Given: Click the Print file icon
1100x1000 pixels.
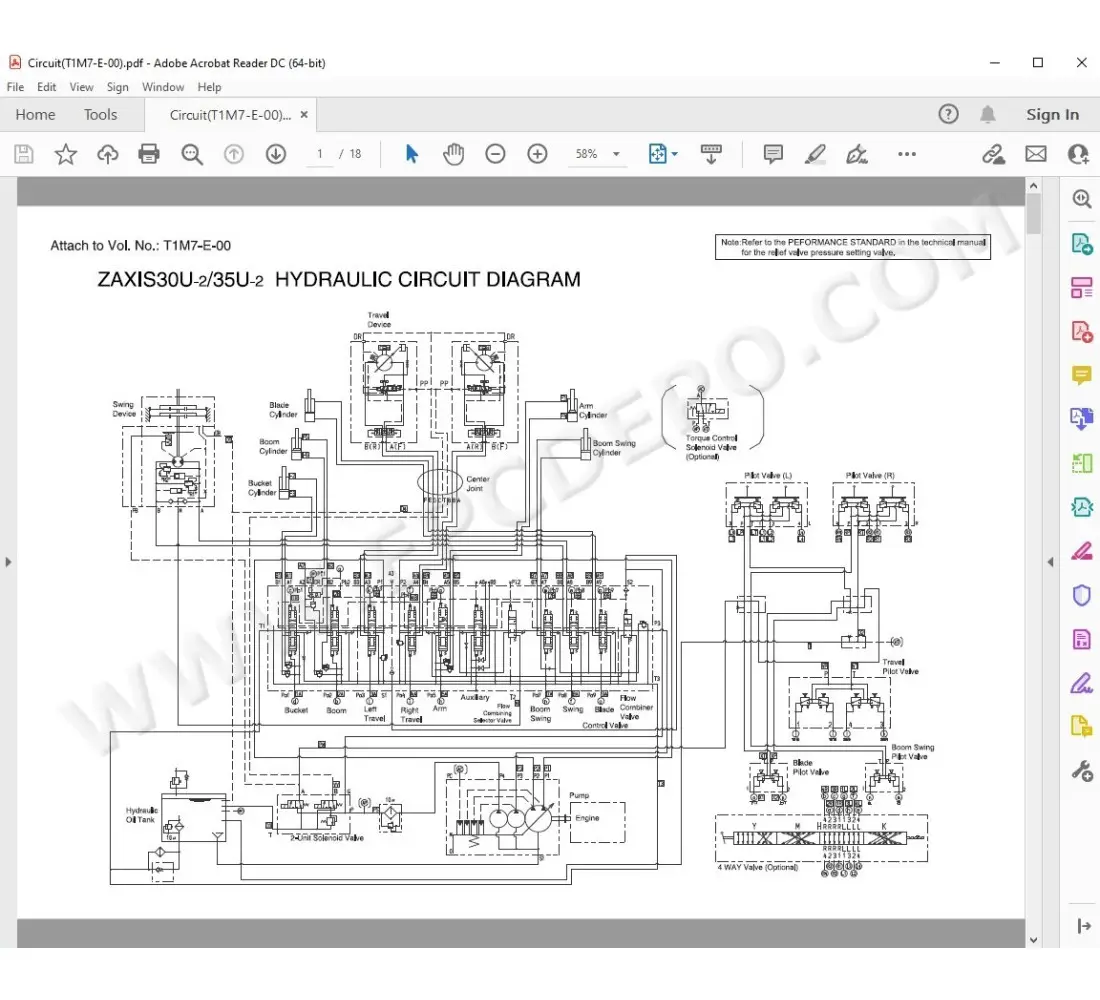Looking at the screenshot, I should [x=149, y=154].
